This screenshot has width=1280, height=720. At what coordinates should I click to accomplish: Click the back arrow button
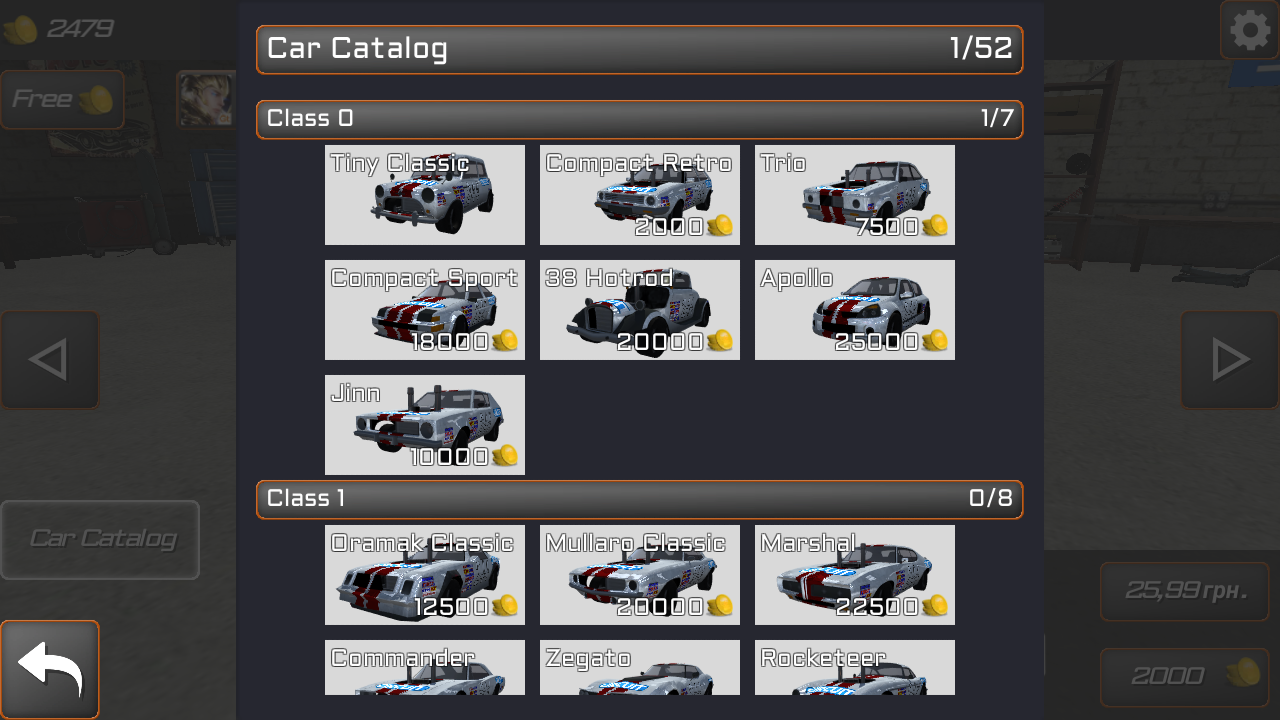click(x=50, y=670)
